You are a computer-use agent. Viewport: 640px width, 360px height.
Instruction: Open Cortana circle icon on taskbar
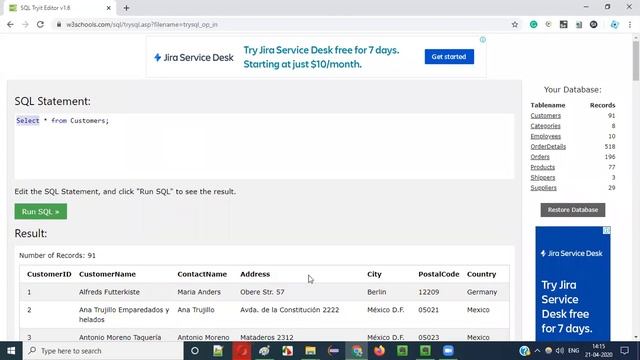pyautogui.click(x=195, y=351)
